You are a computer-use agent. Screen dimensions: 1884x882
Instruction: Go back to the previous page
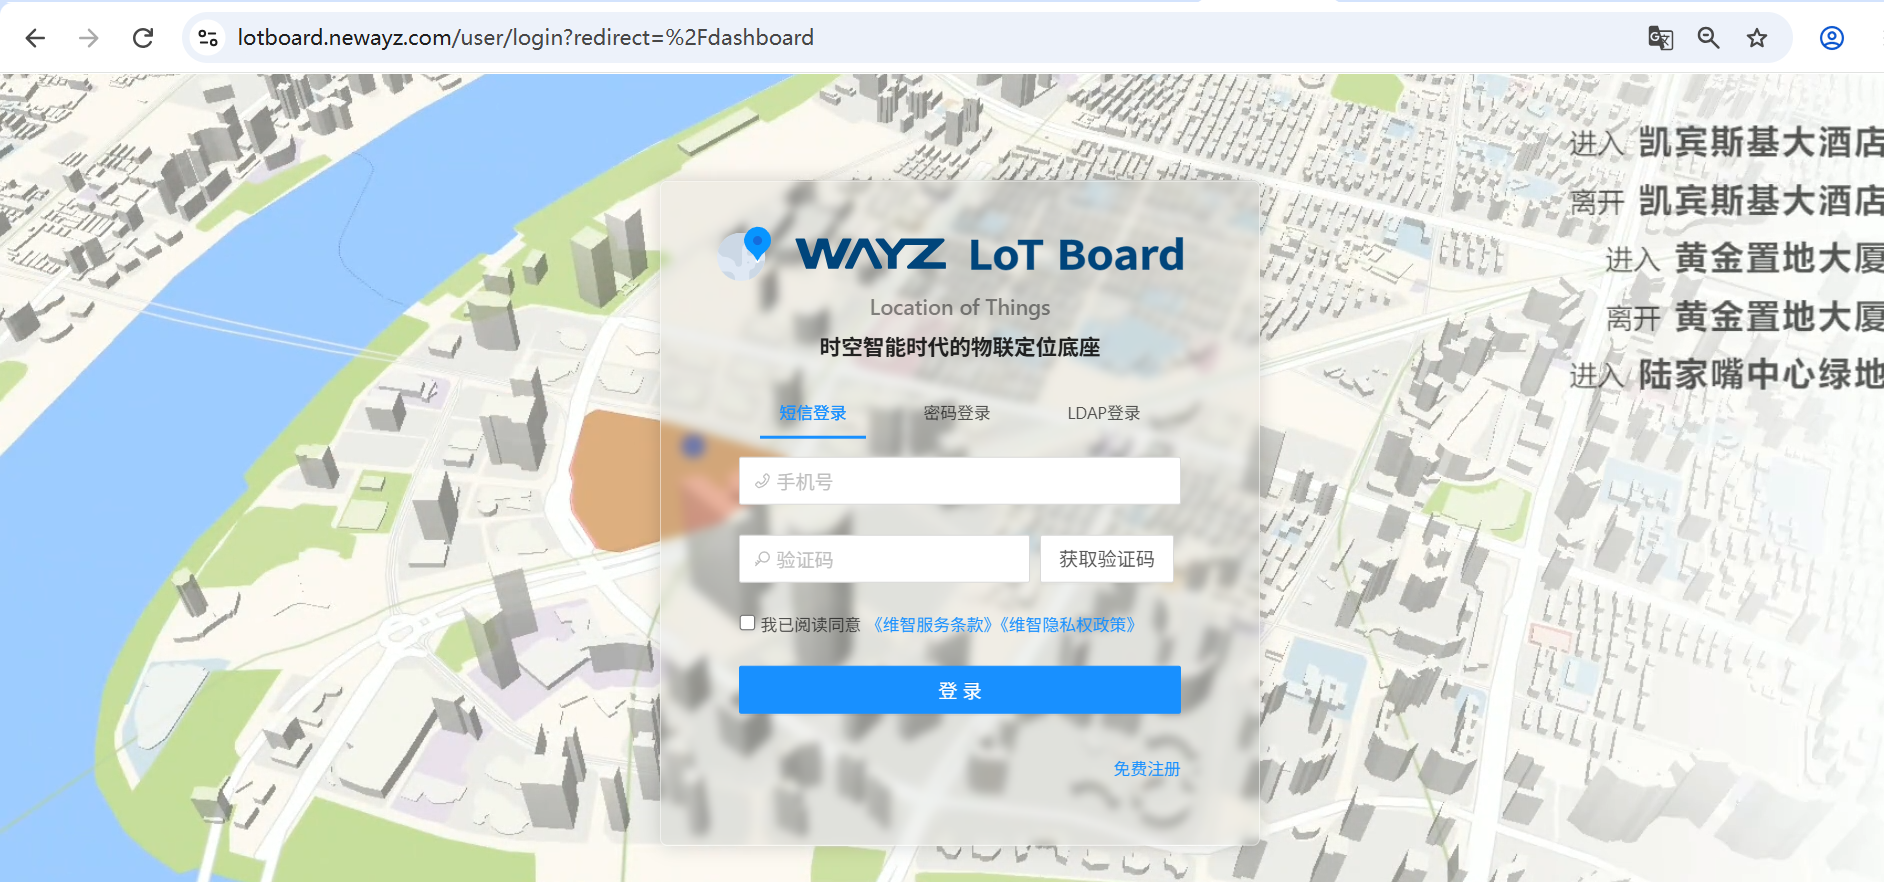pos(35,38)
